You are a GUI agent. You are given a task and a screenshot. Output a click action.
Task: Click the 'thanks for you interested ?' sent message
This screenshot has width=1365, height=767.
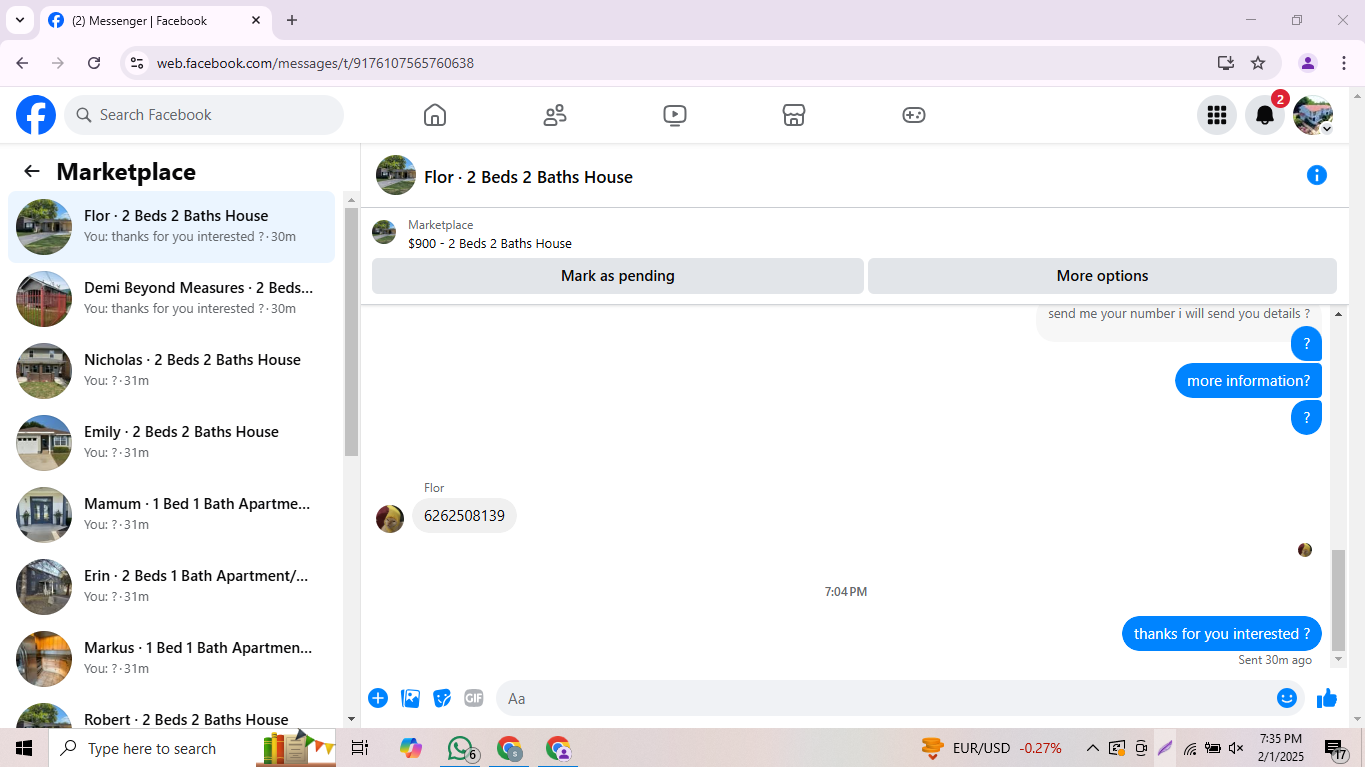pos(1222,634)
